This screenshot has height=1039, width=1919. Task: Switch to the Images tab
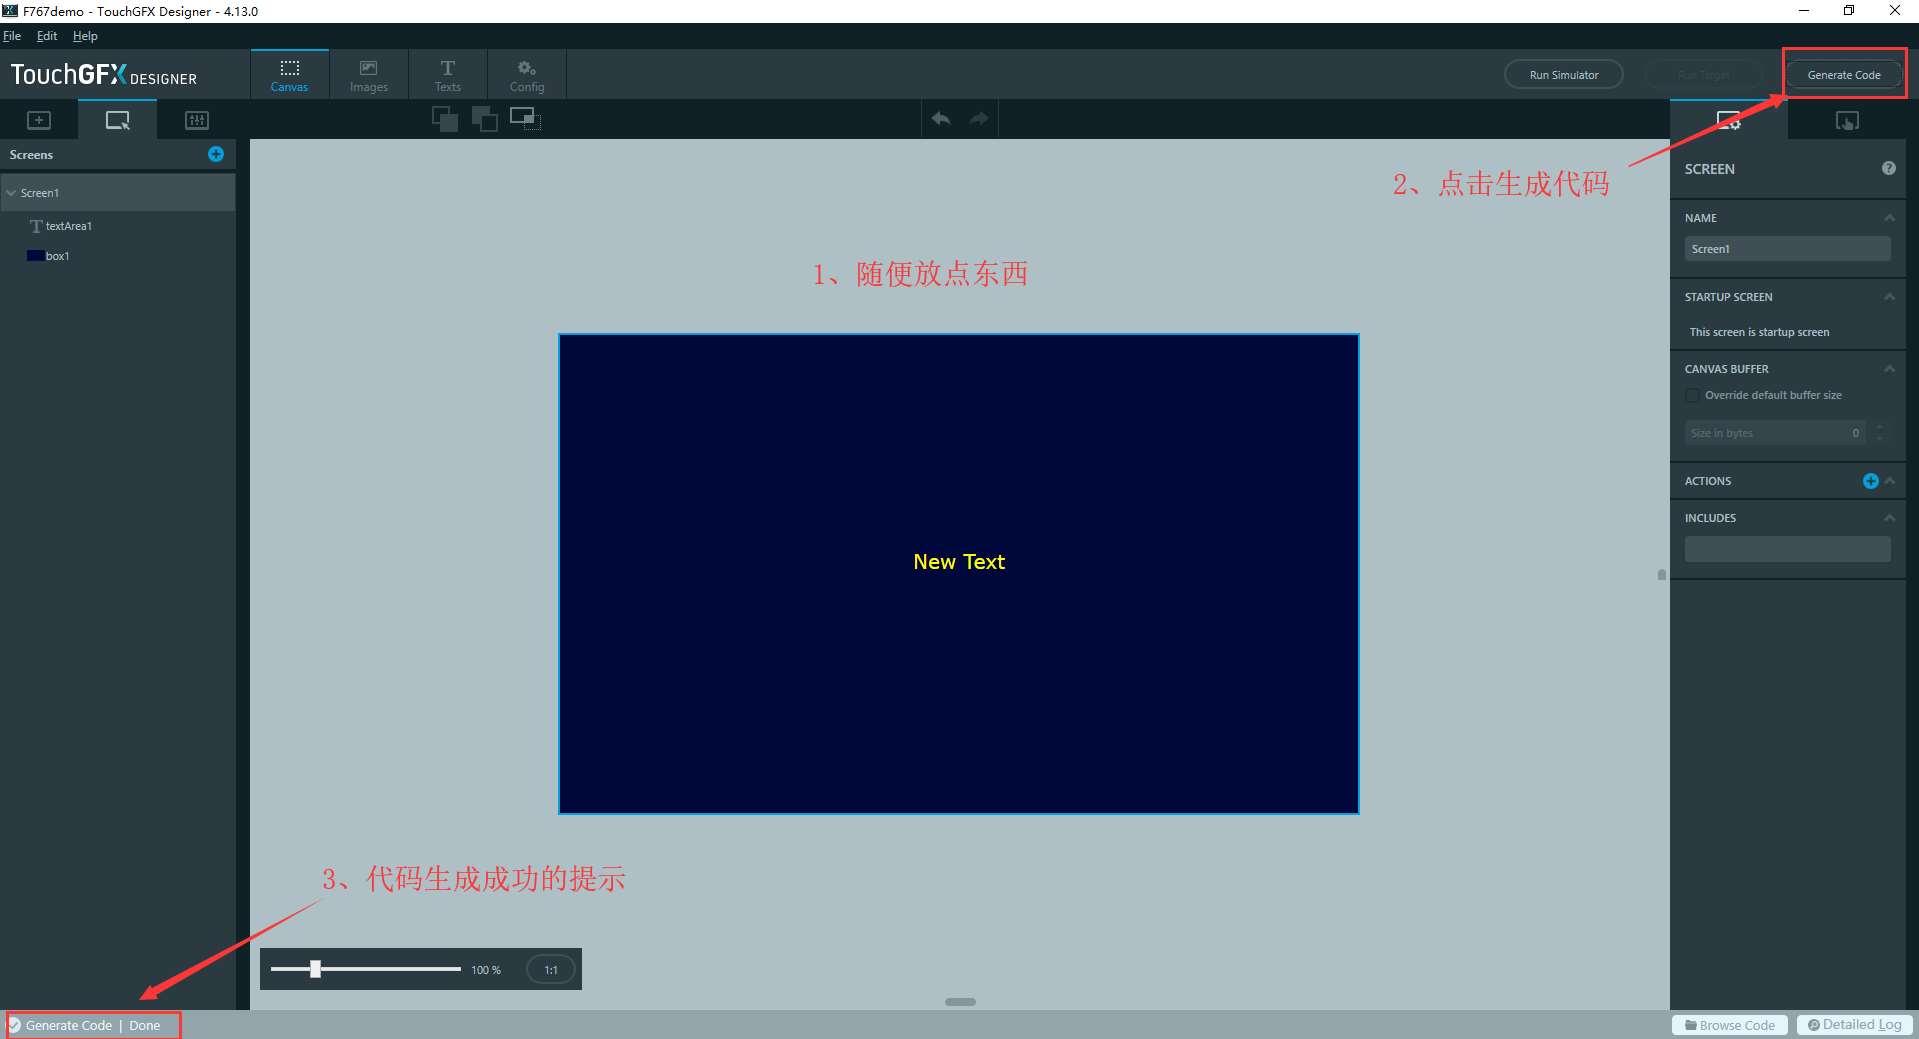(368, 75)
